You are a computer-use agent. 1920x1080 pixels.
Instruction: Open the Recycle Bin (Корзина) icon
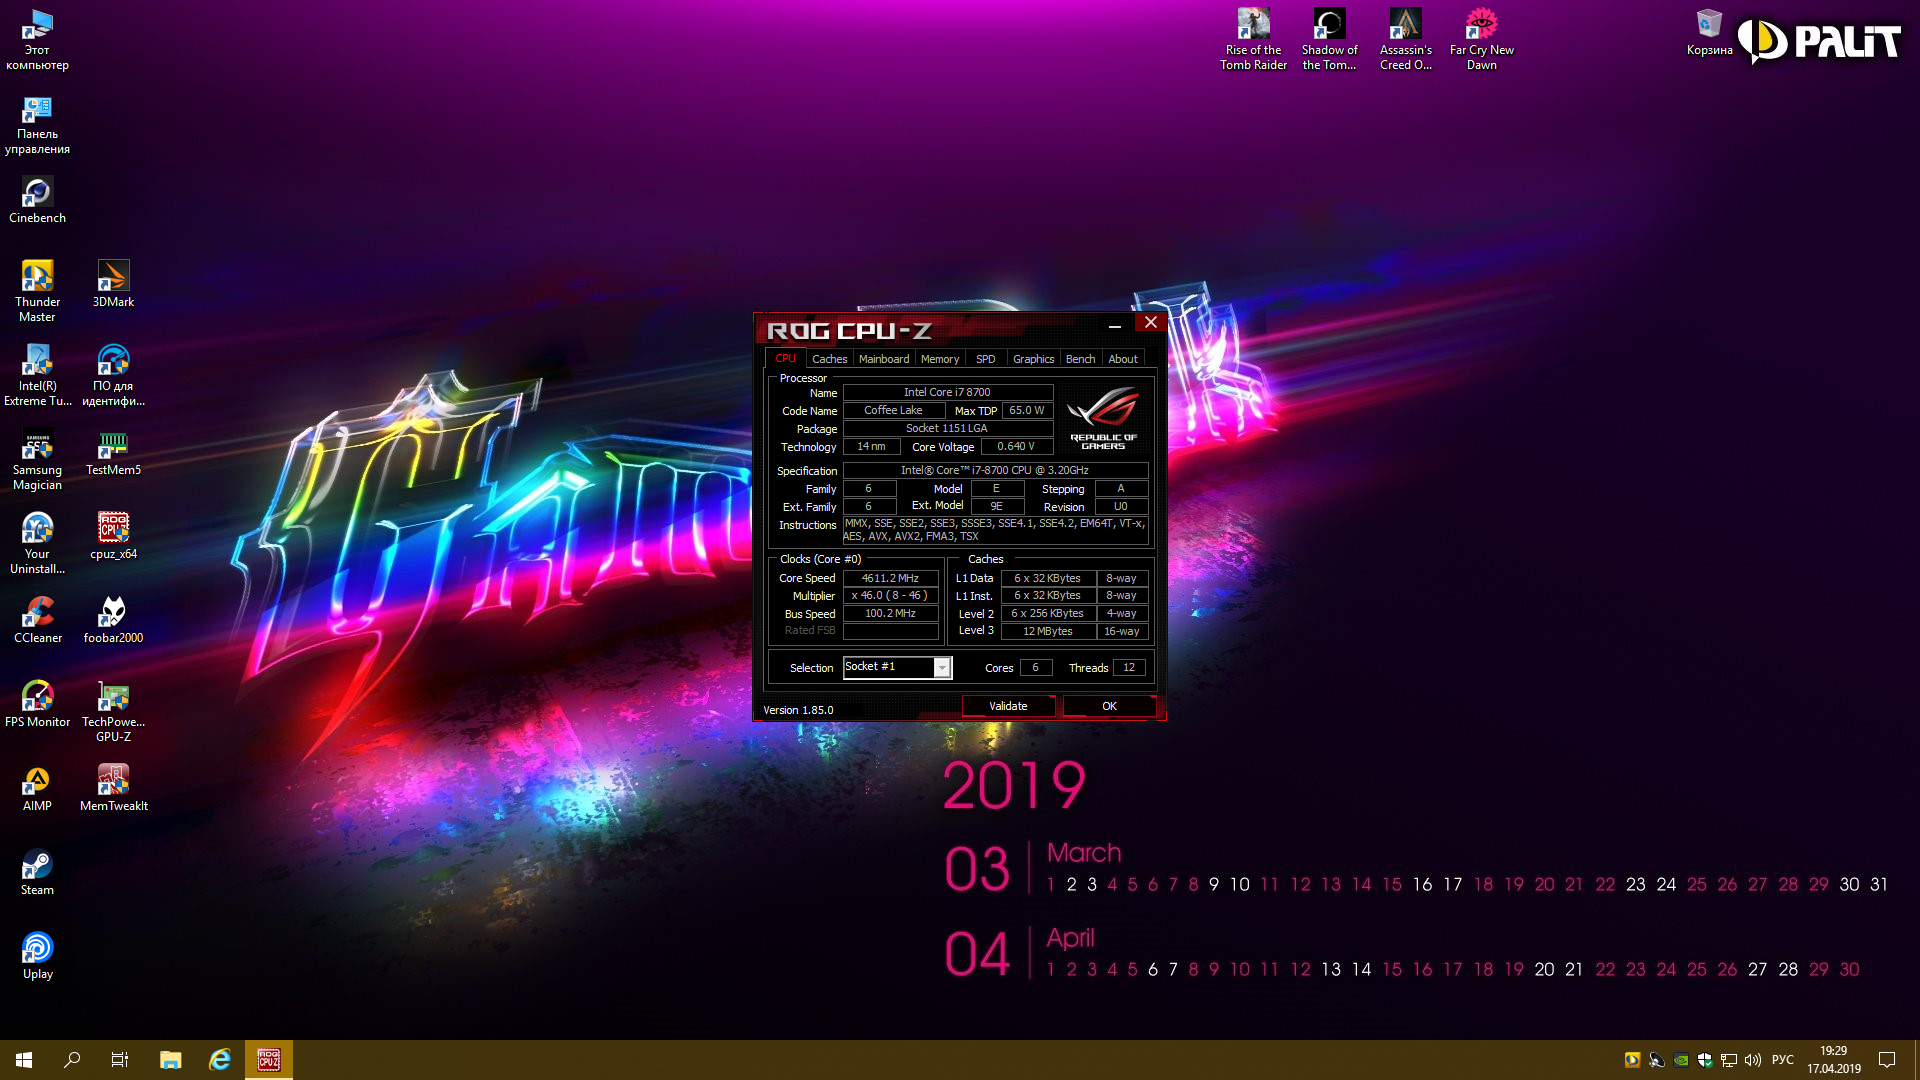point(1709,25)
